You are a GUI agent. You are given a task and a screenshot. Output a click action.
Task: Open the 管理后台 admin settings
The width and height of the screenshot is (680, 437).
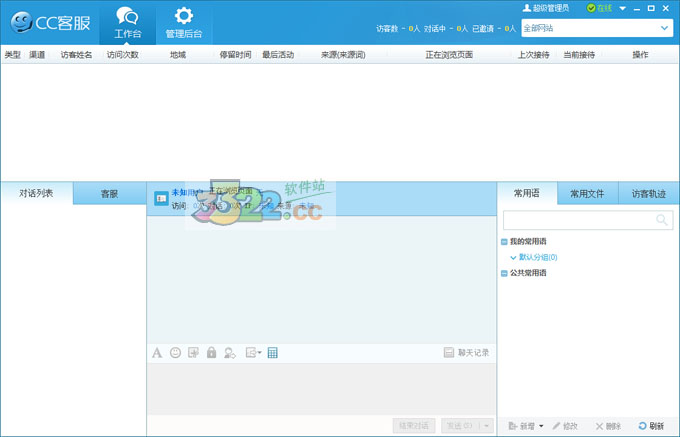click(184, 22)
